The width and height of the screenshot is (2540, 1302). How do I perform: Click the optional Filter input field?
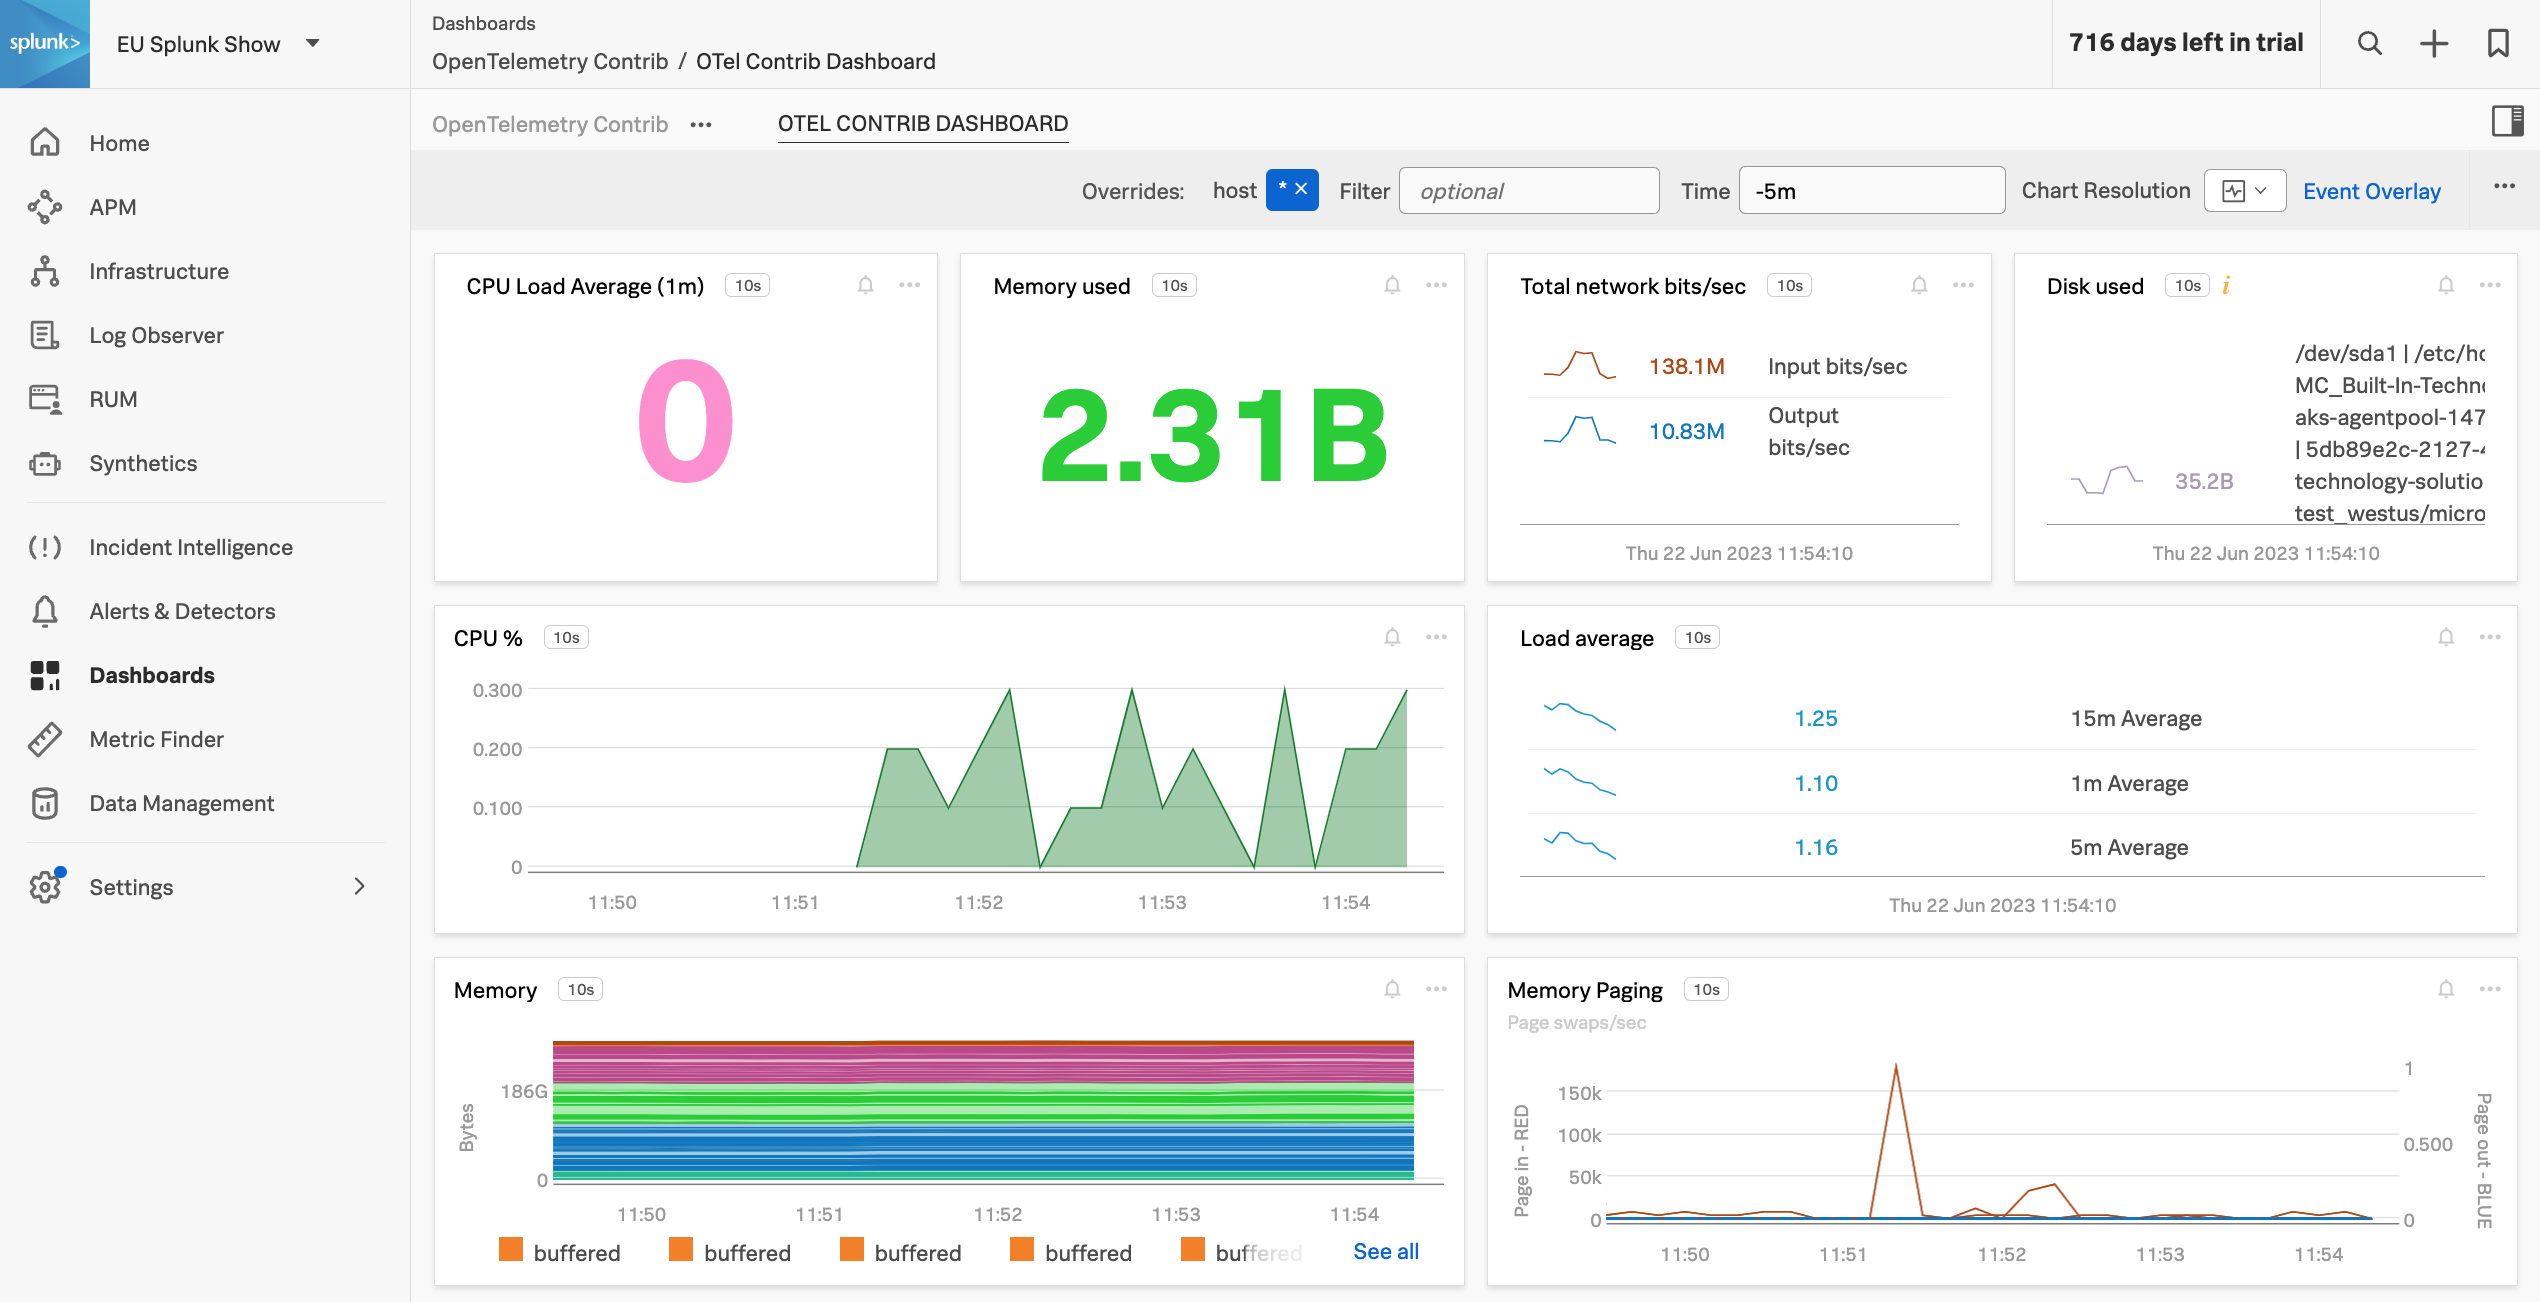tap(1529, 190)
